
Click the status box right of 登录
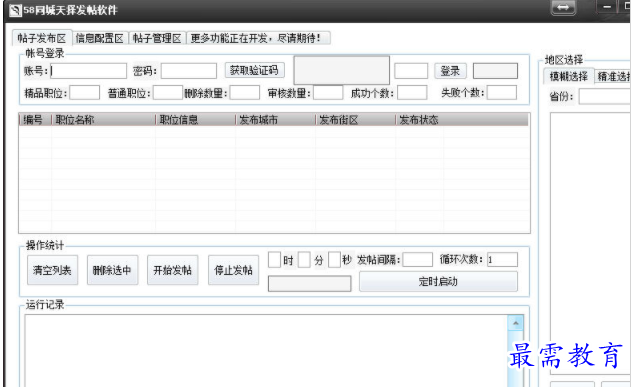tap(495, 71)
